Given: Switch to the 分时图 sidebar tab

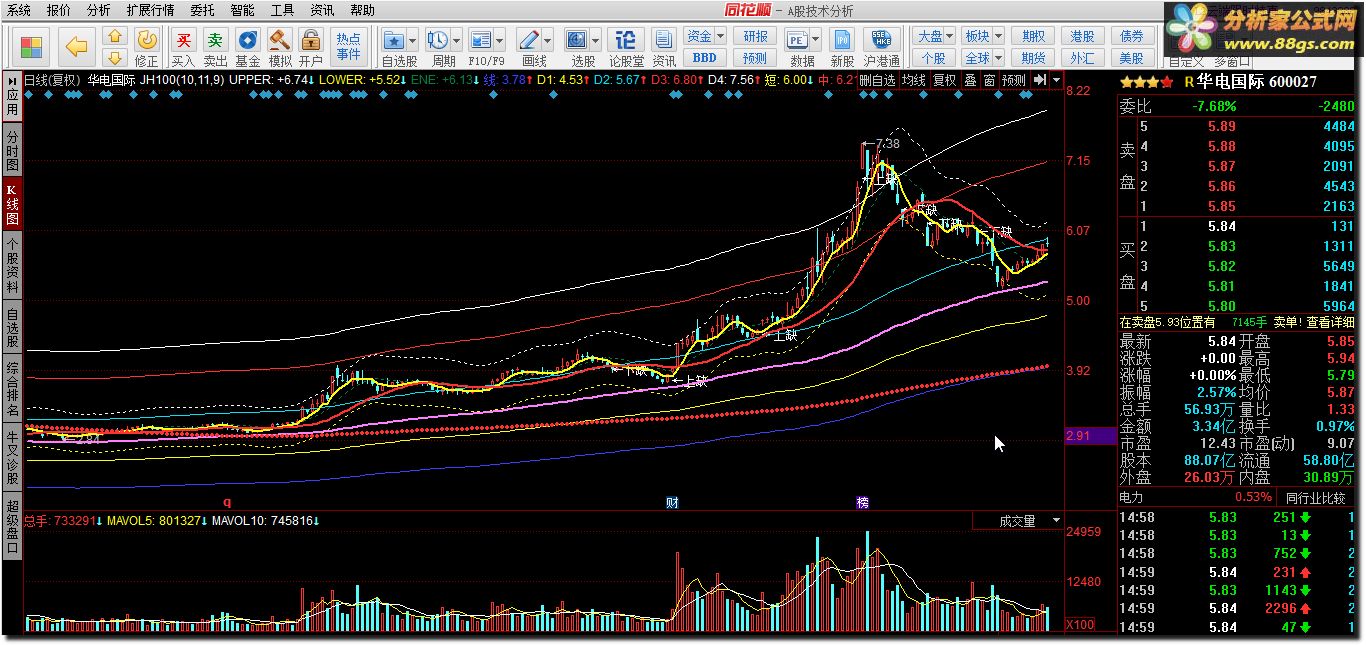Looking at the screenshot, I should pyautogui.click(x=12, y=150).
